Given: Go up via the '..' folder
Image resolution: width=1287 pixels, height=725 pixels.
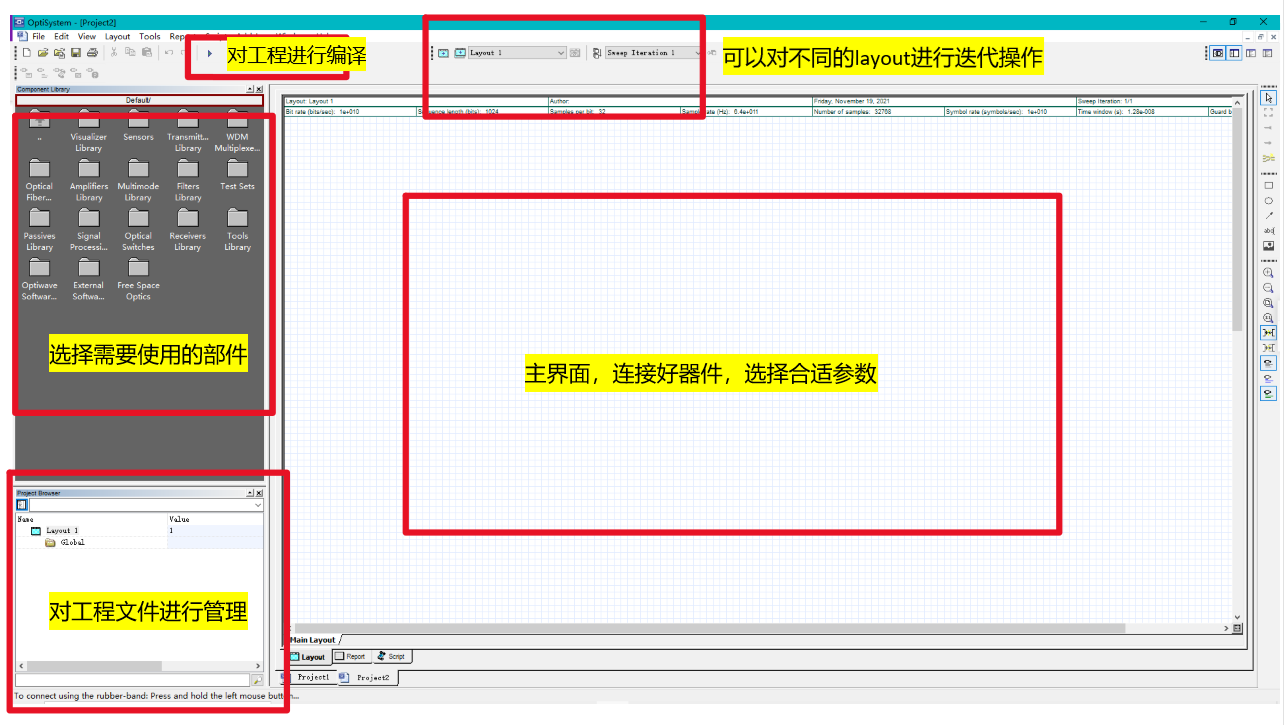Looking at the screenshot, I should pos(40,124).
